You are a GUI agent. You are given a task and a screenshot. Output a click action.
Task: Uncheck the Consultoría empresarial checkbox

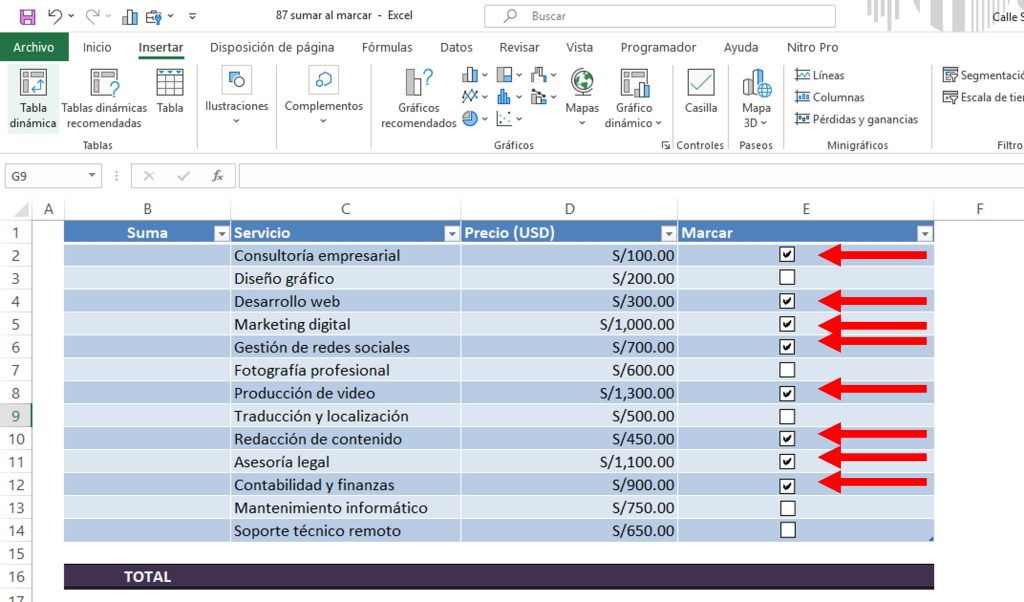click(x=787, y=255)
